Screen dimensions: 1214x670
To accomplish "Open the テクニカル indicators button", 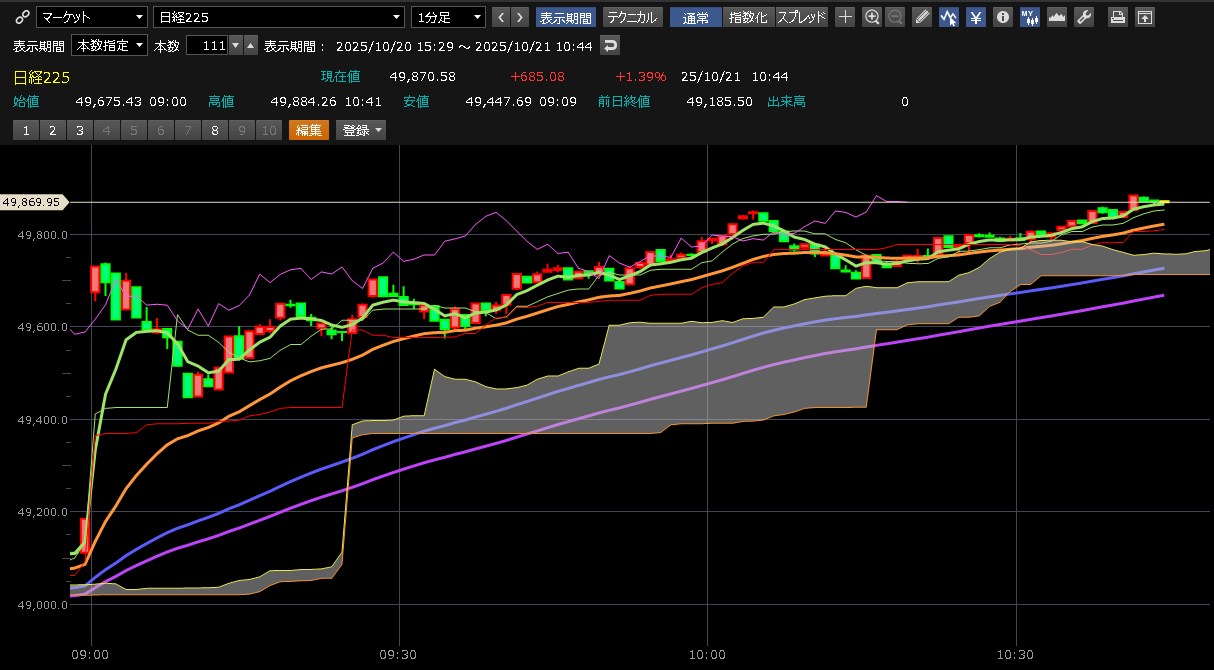I will point(632,17).
